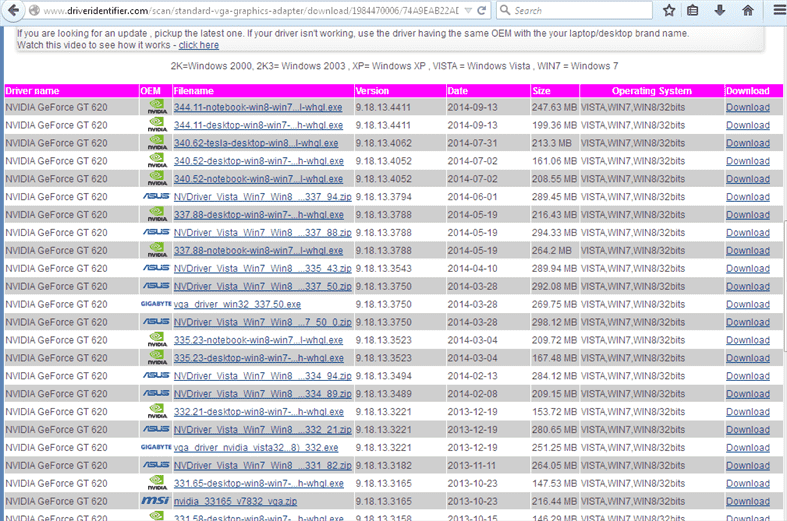Open 340.52-desktop-win8-win7 file link
This screenshot has width=787, height=521.
click(258, 161)
